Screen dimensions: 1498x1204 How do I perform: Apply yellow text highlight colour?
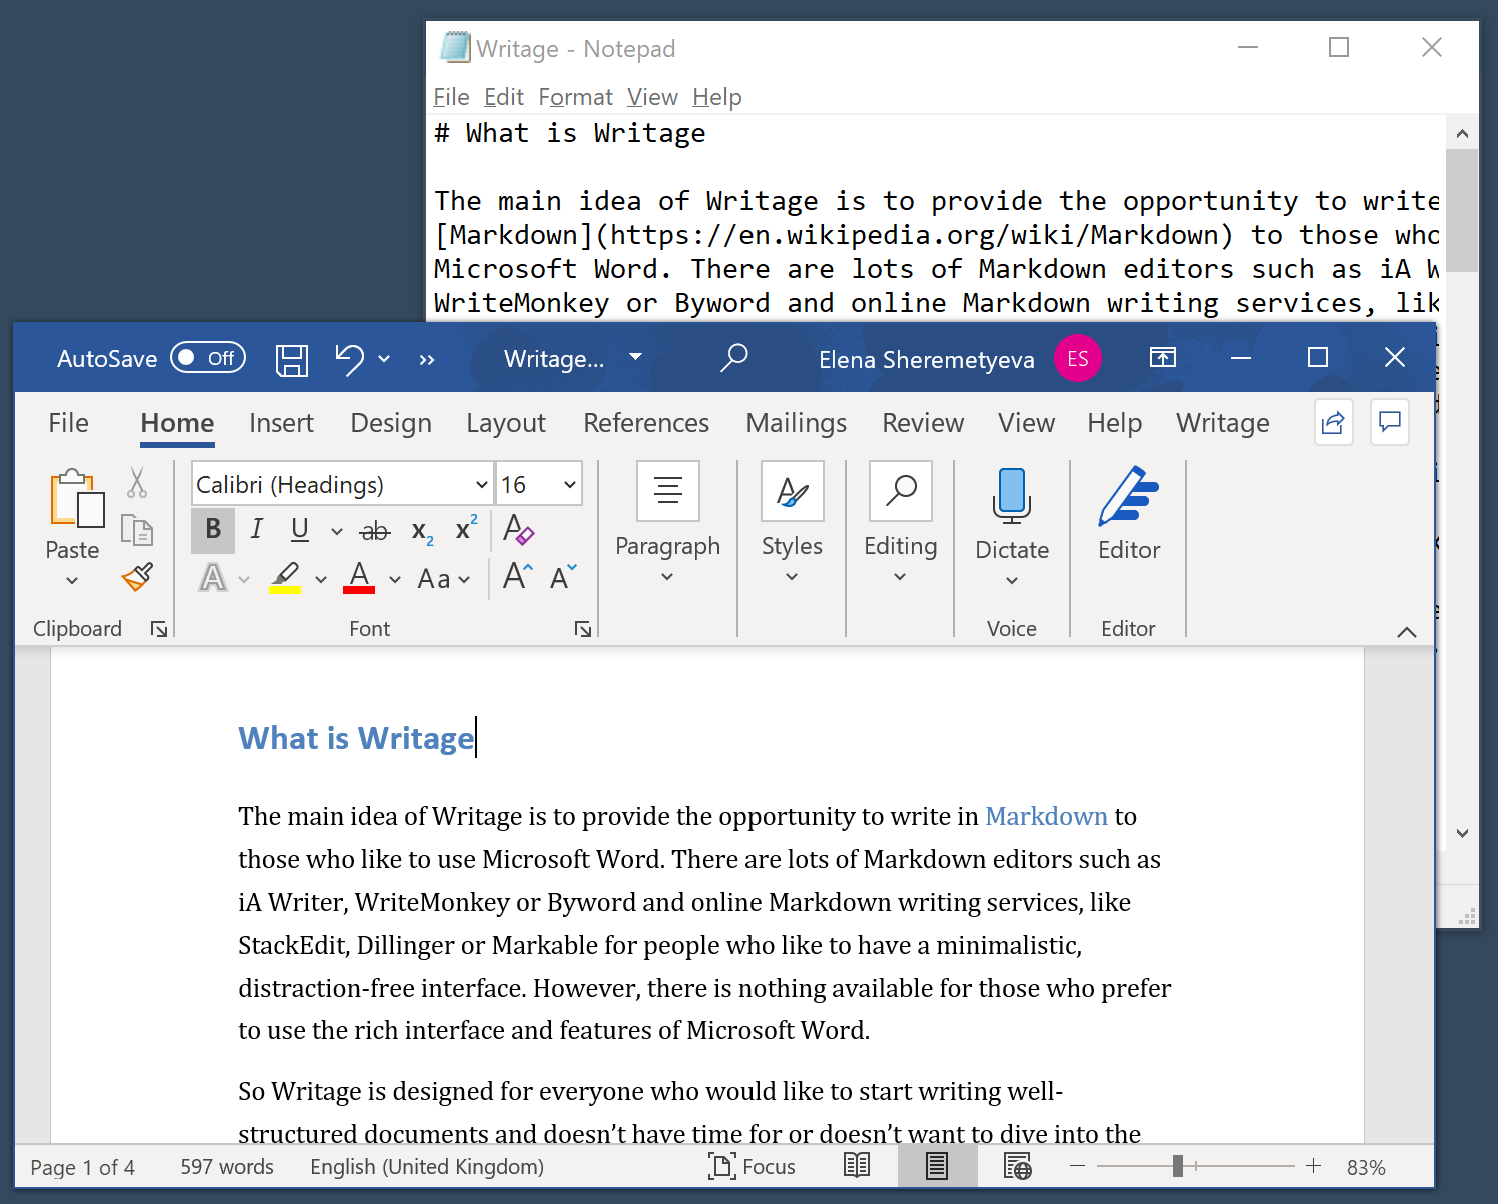[285, 578]
